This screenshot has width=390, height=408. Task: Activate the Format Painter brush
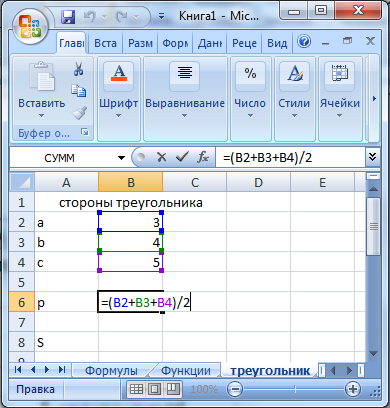point(79,113)
